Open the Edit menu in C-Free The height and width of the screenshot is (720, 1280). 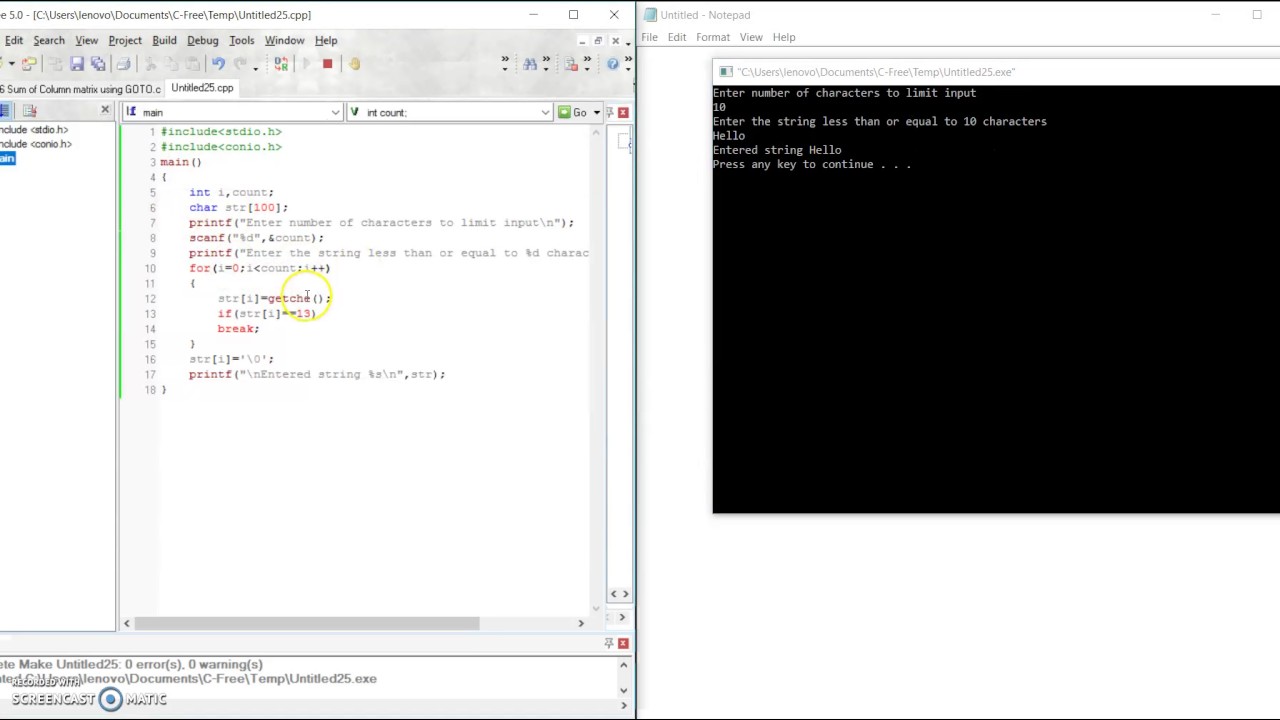click(x=14, y=40)
